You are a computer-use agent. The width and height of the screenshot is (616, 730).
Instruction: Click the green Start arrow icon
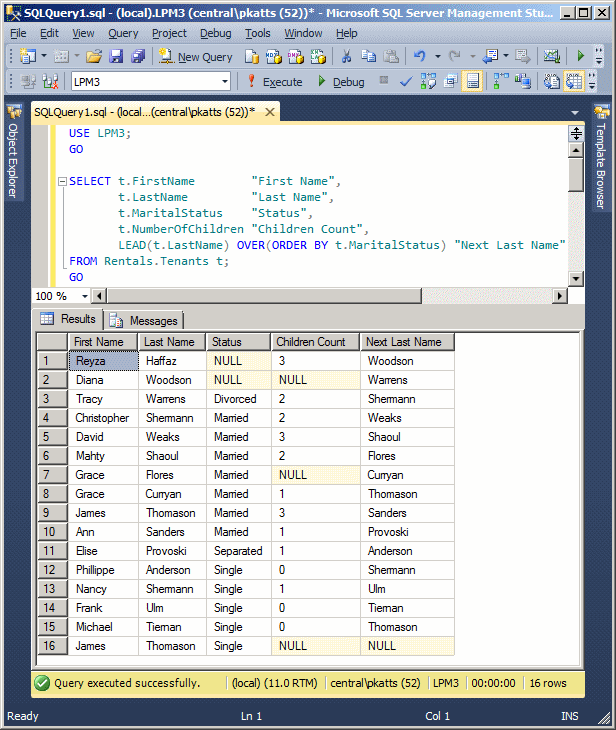(x=581, y=56)
